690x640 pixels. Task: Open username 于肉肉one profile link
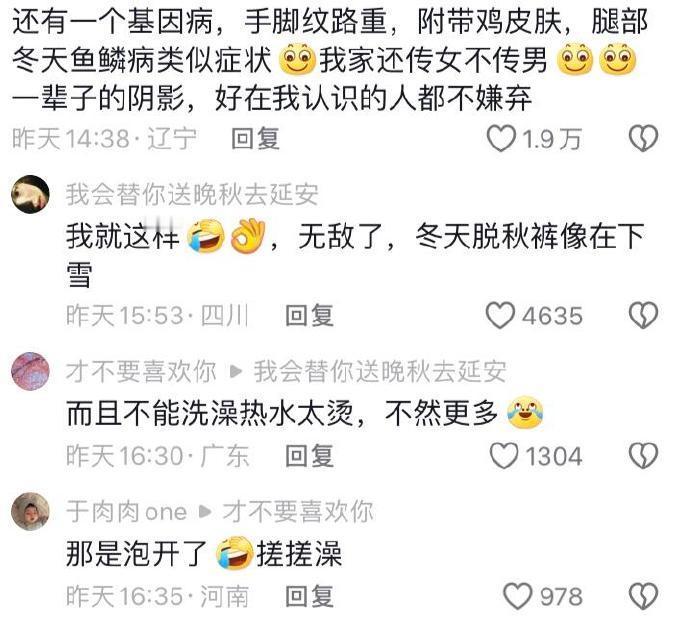[126, 511]
